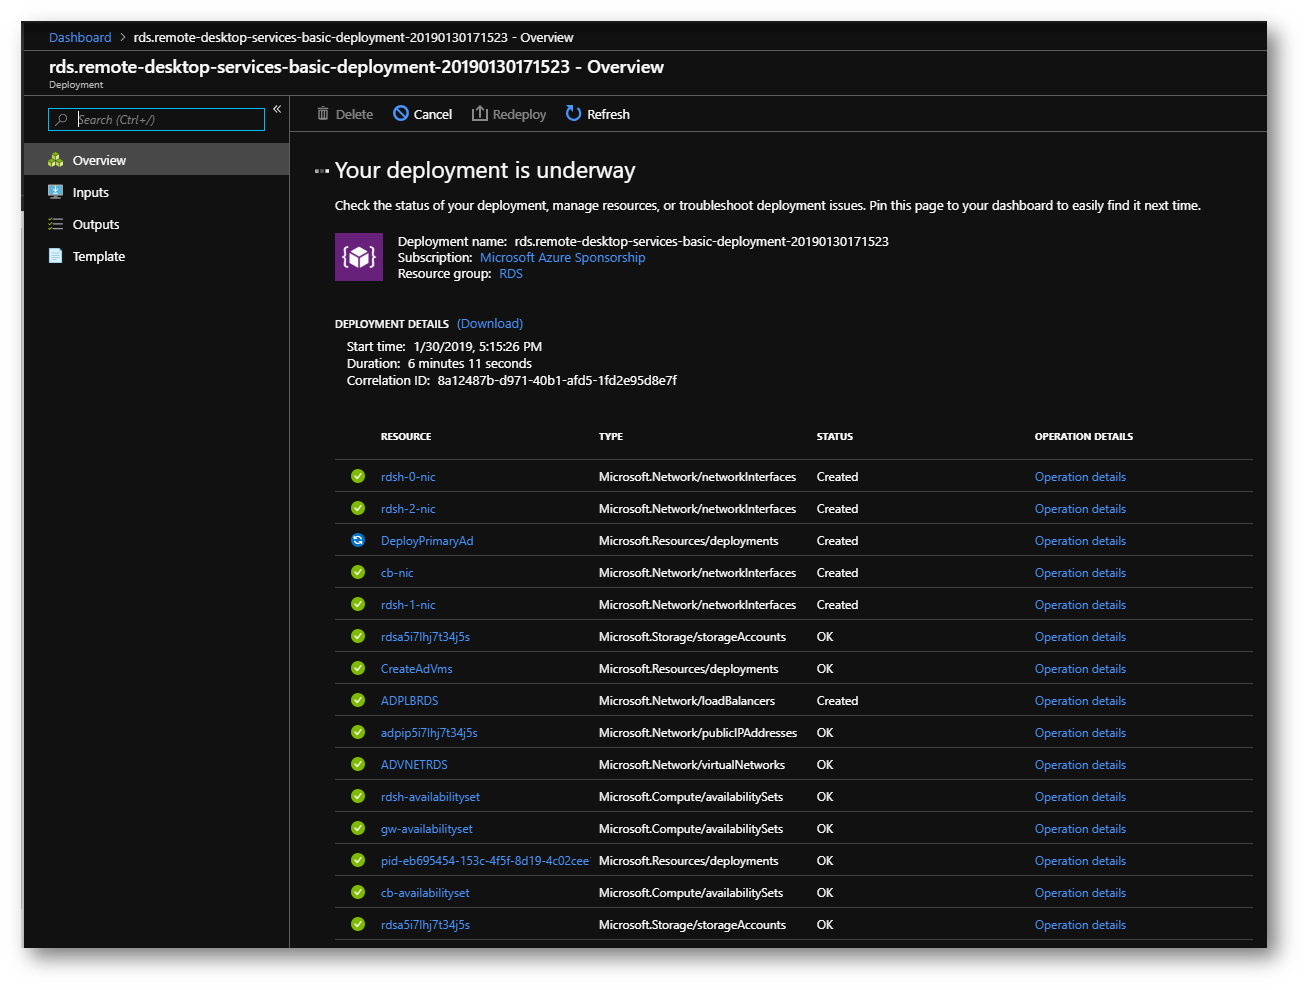Click green check icon for cb-availabilityset
1309x990 pixels.
coord(358,892)
